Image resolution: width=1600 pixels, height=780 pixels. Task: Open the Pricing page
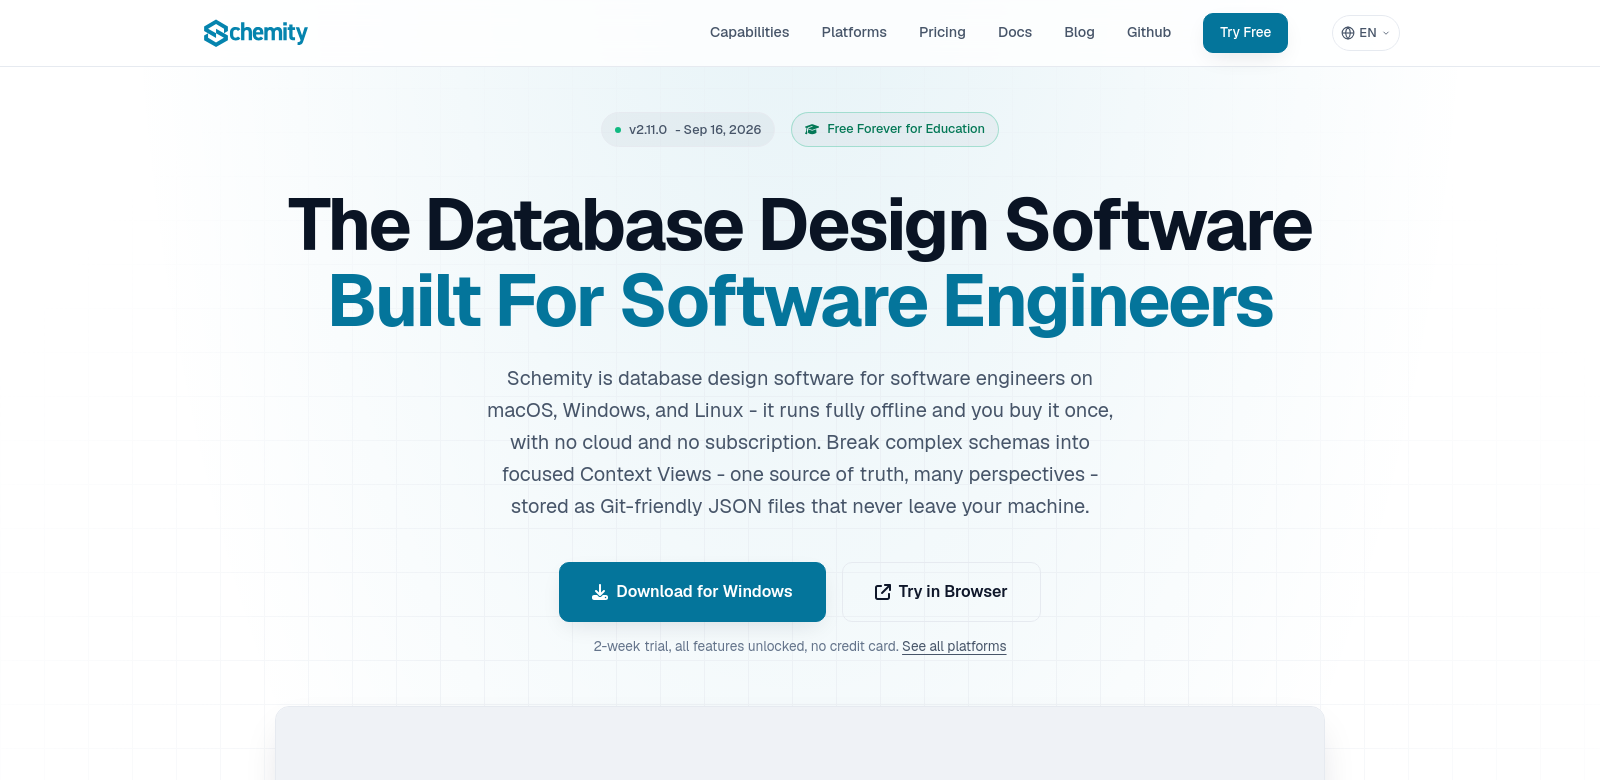[x=942, y=32]
